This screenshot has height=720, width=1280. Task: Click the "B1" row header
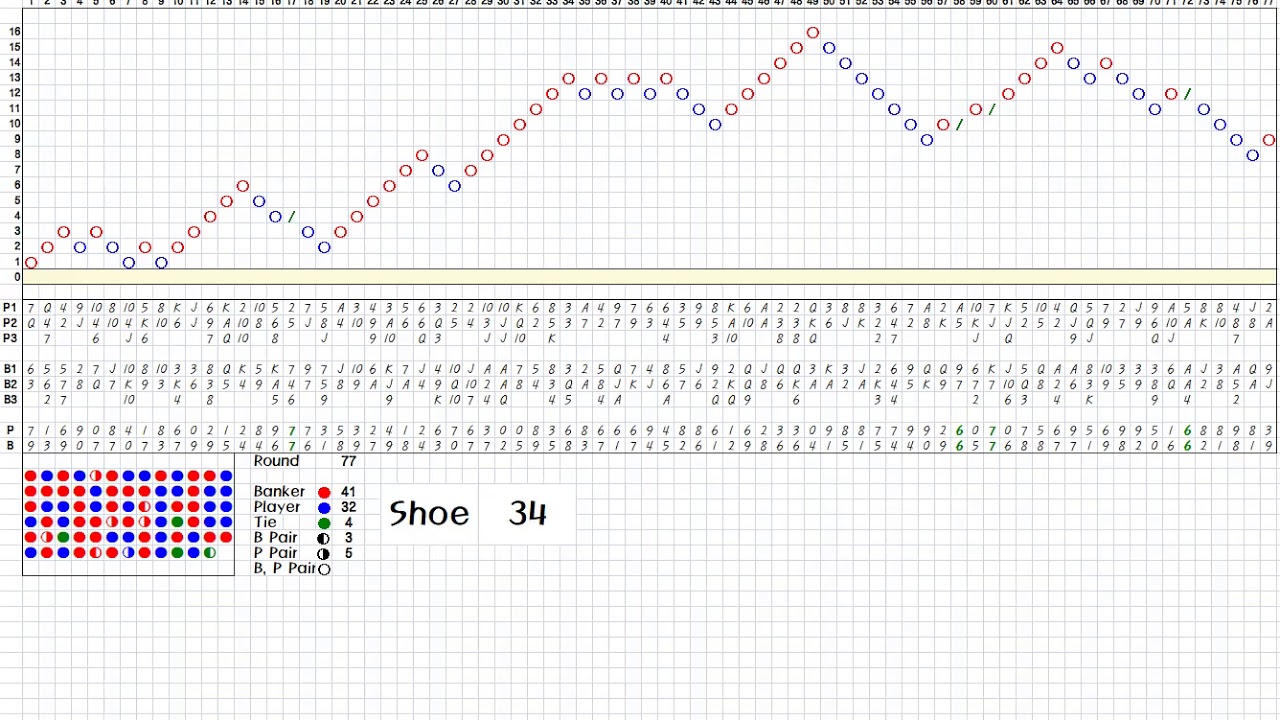click(x=10, y=369)
